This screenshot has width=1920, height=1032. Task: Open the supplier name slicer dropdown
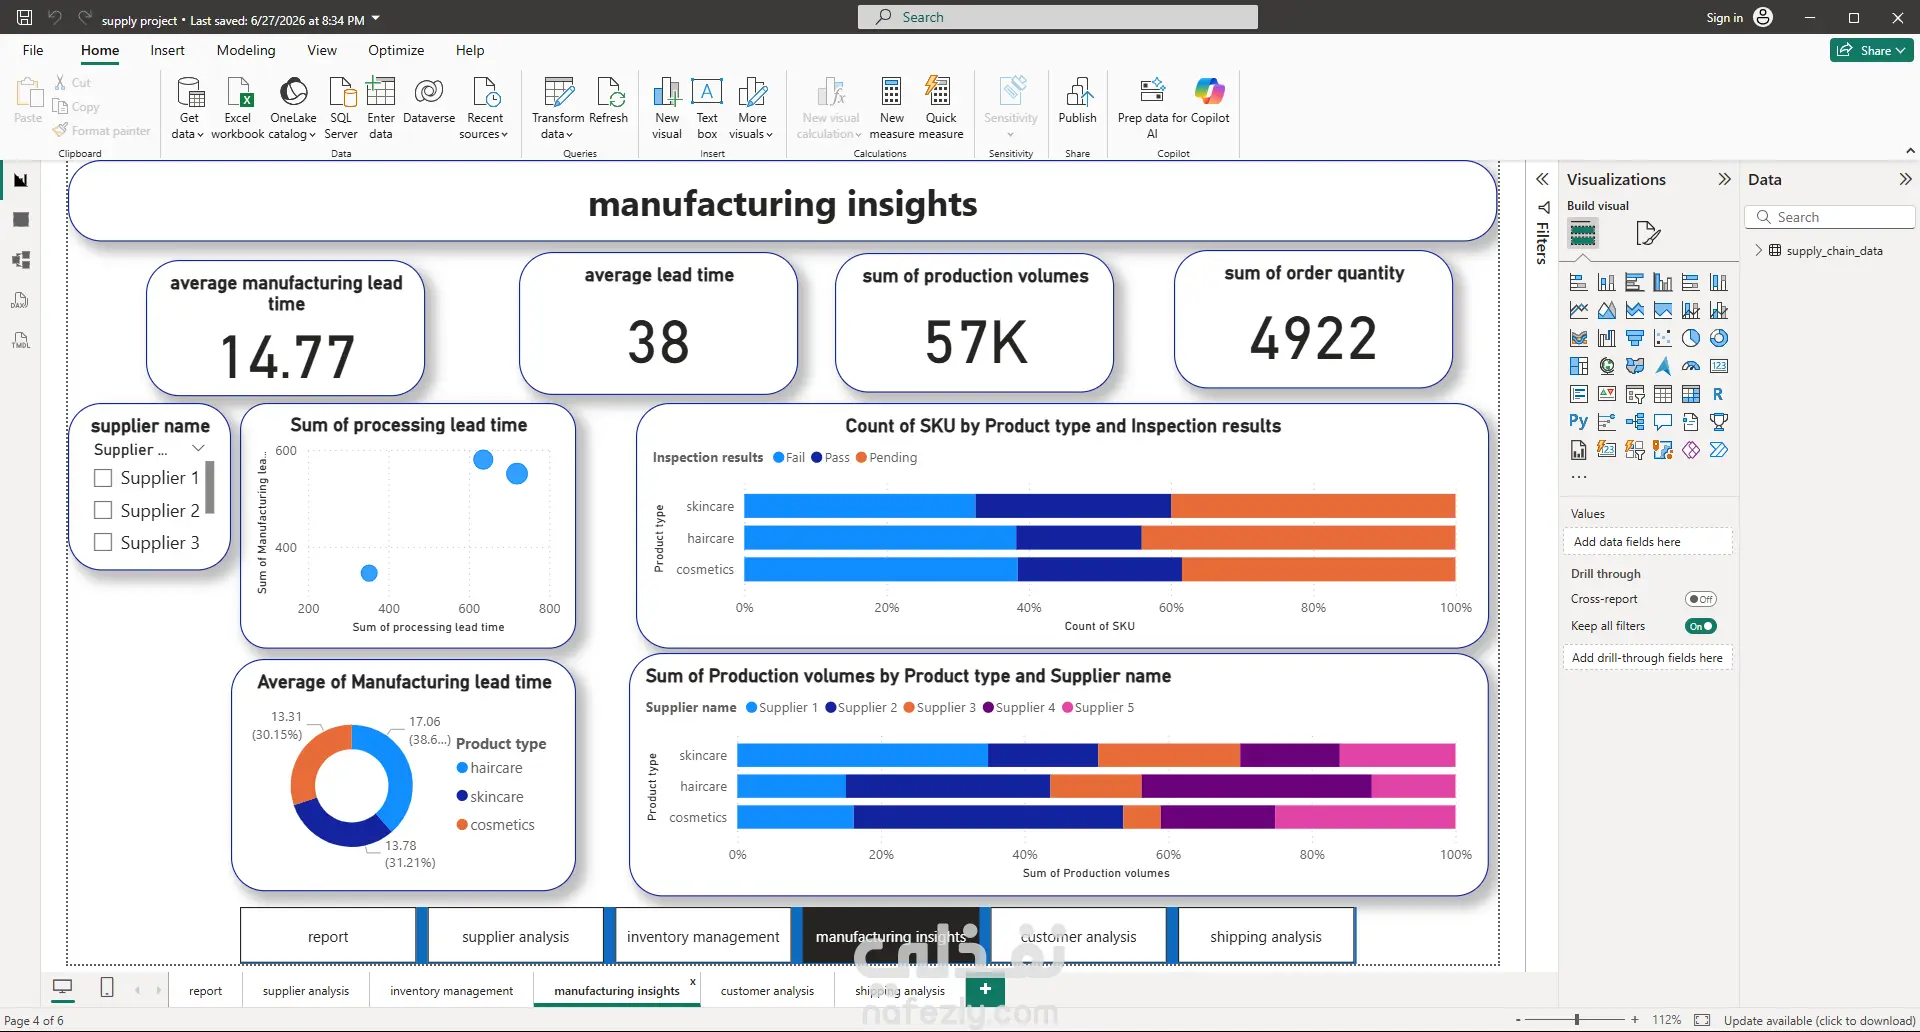(198, 448)
